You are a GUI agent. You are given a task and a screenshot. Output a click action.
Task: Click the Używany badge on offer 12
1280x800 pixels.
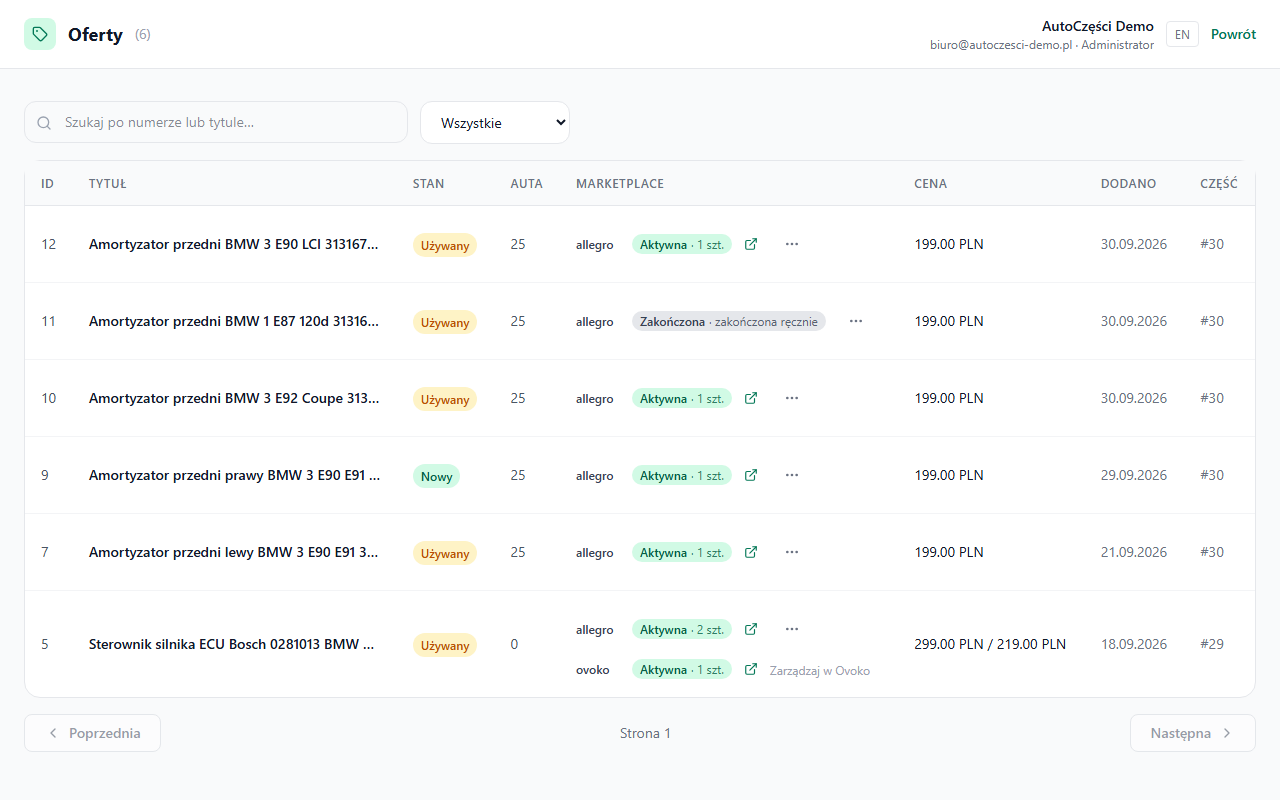[445, 245]
